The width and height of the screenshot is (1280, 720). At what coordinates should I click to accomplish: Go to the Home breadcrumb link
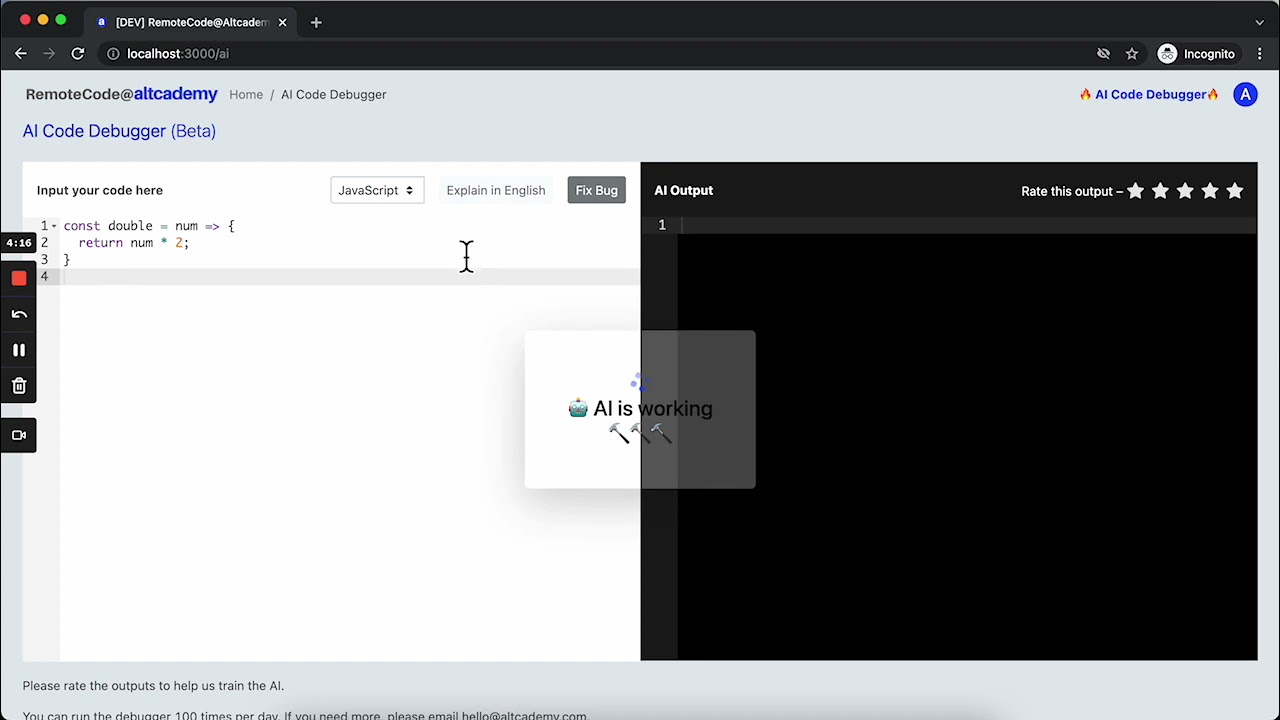(x=246, y=94)
